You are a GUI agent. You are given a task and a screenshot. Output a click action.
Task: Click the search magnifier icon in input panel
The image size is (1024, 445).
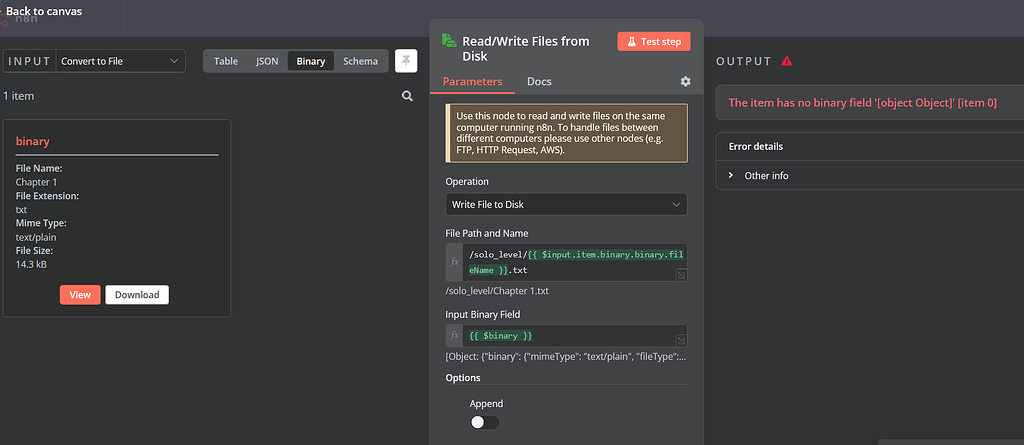tap(407, 96)
